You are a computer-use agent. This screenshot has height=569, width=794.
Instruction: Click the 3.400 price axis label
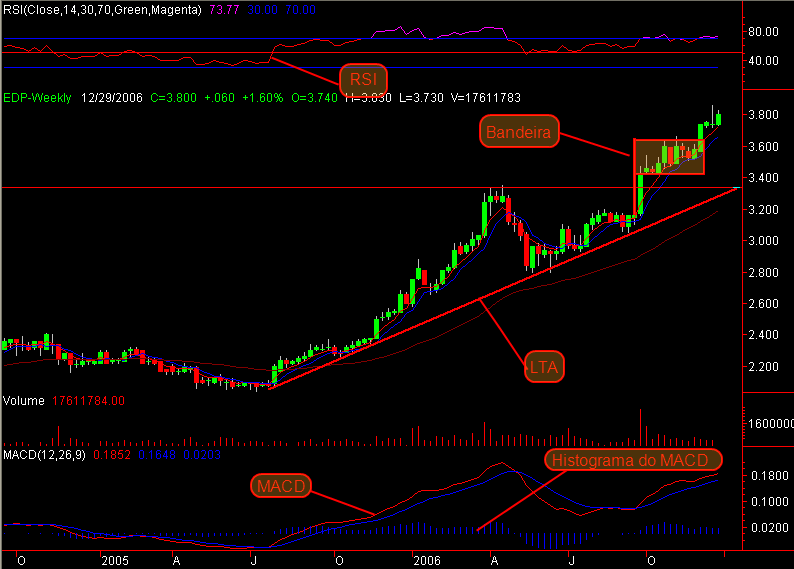(x=764, y=178)
